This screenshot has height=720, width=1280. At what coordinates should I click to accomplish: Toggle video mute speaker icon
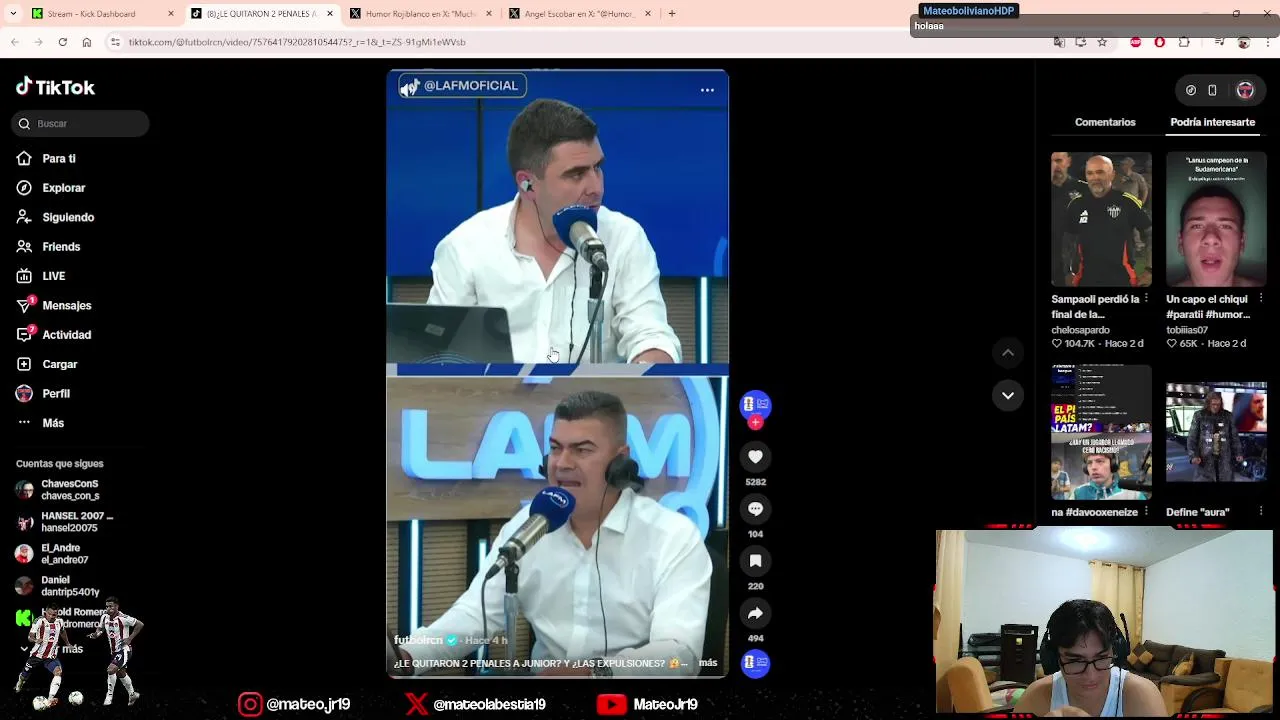pyautogui.click(x=409, y=87)
